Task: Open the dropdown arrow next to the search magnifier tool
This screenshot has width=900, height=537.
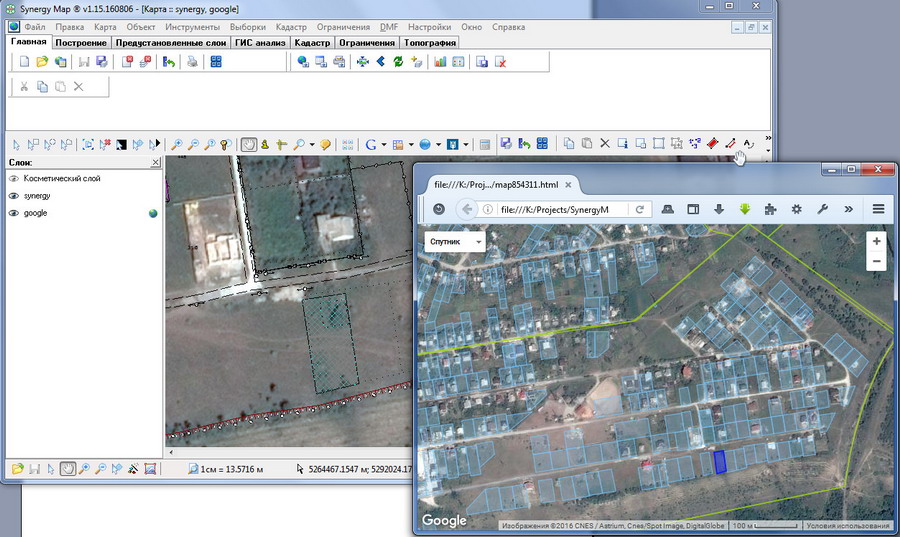Action: (x=312, y=145)
